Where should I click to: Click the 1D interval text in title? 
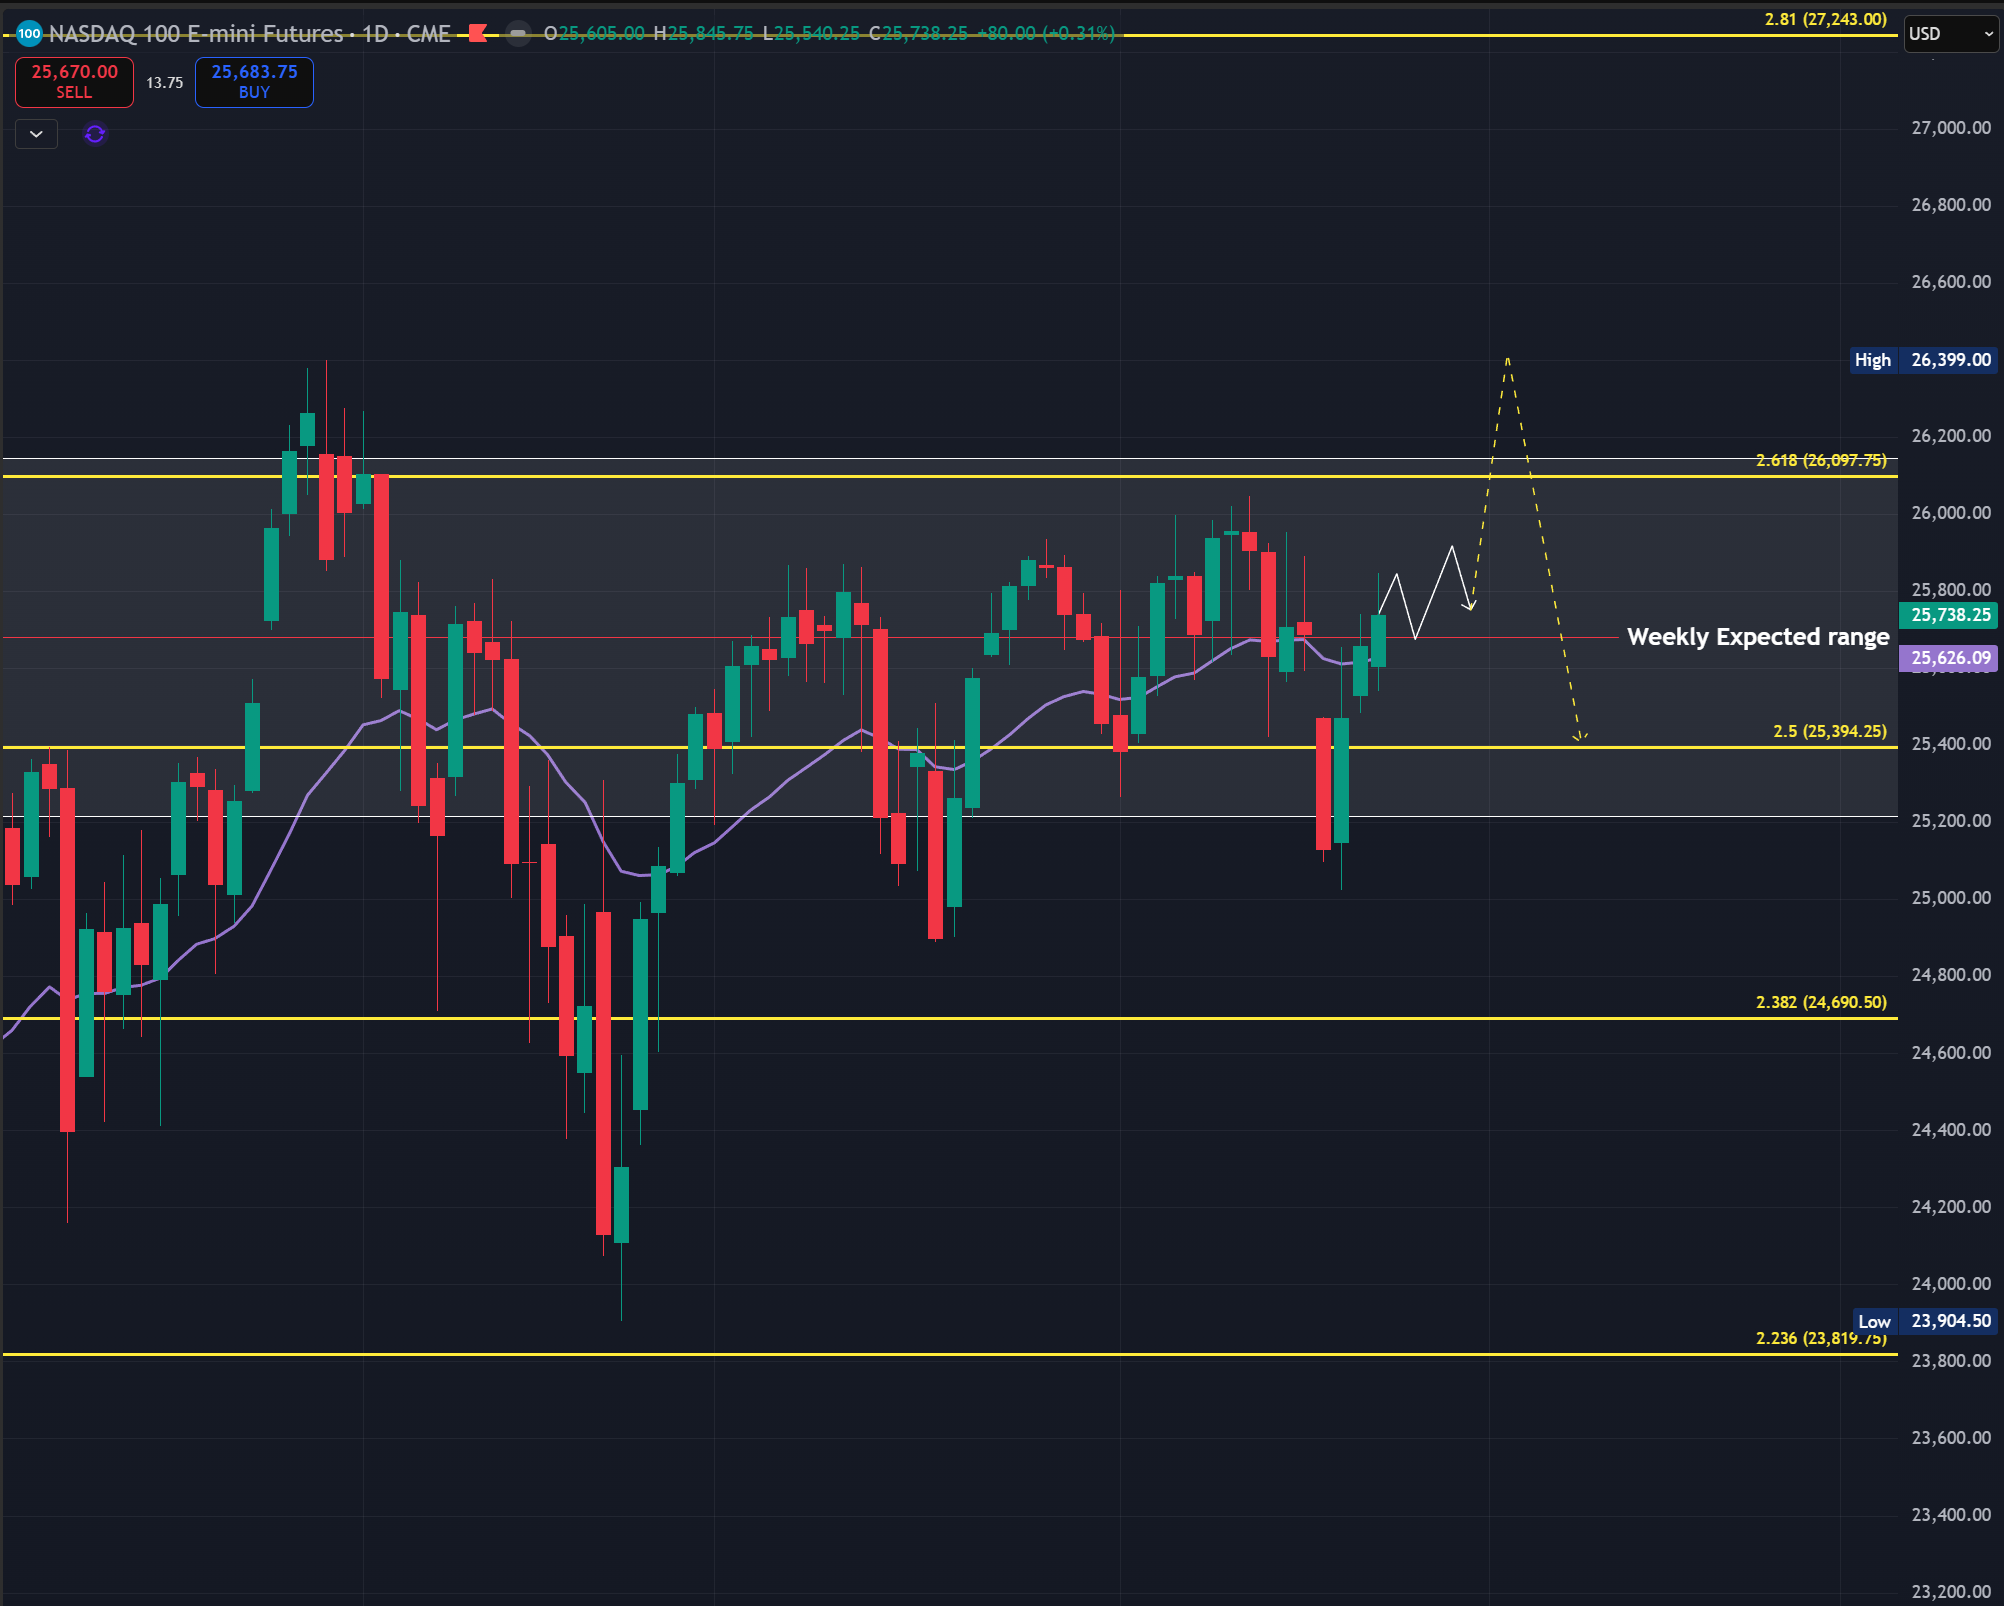(x=375, y=34)
